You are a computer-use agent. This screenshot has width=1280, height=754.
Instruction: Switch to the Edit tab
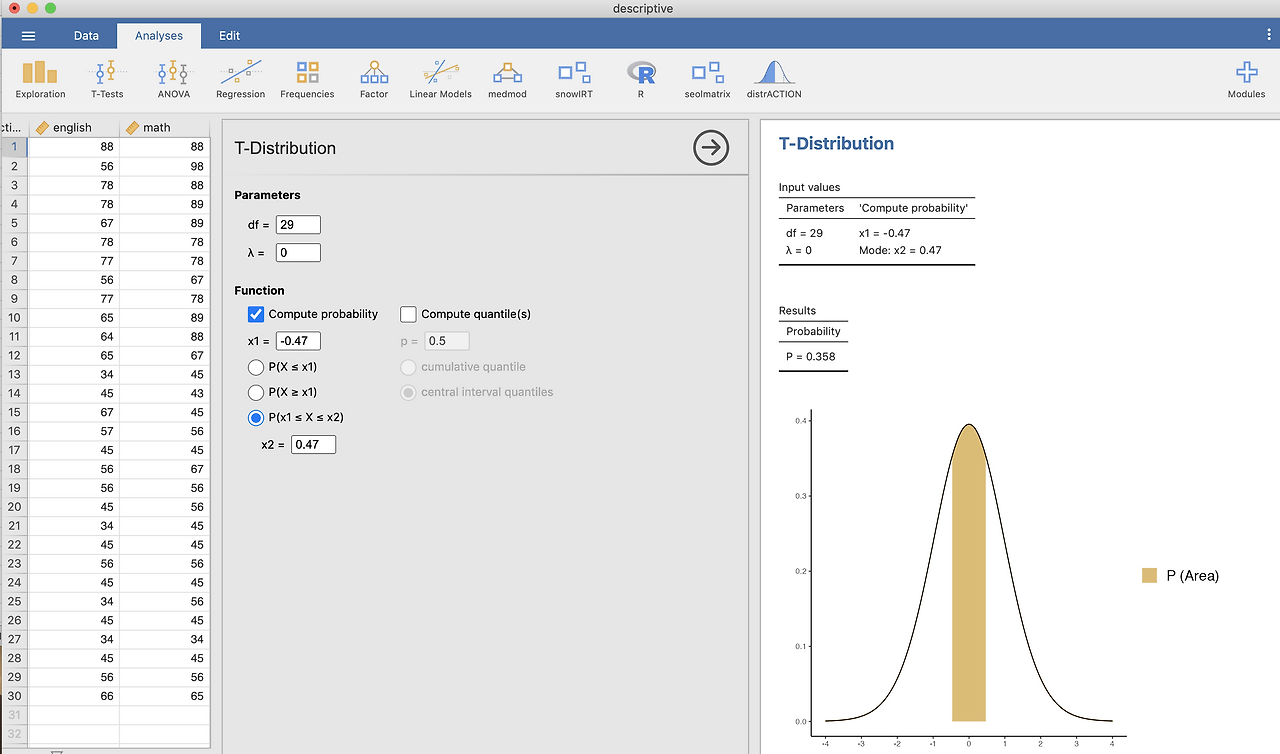[230, 36]
